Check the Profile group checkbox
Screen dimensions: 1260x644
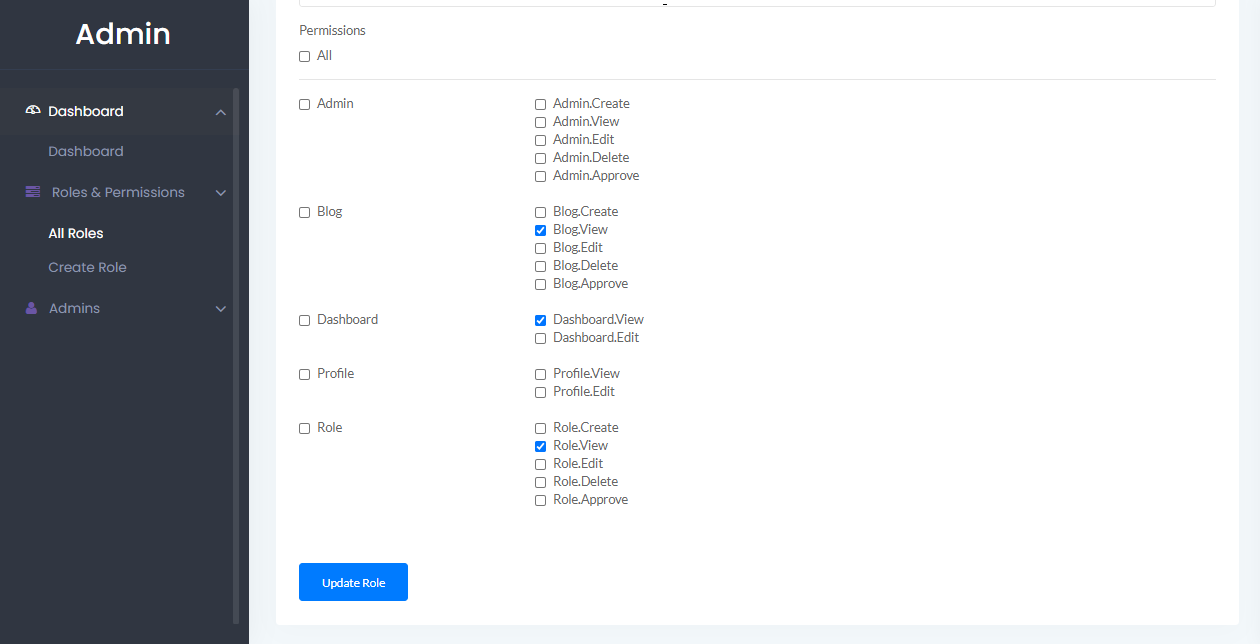coord(305,375)
